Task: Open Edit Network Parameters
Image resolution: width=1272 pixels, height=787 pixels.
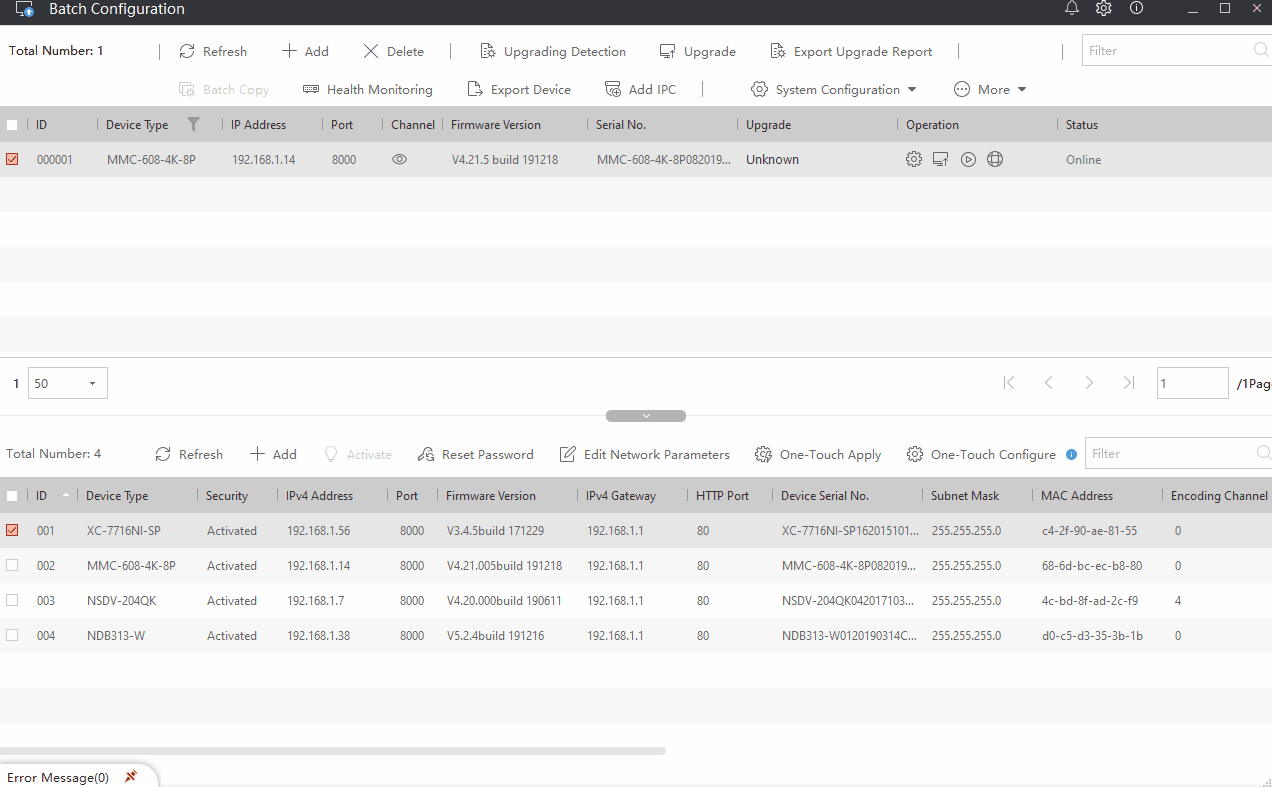Action: coord(645,454)
